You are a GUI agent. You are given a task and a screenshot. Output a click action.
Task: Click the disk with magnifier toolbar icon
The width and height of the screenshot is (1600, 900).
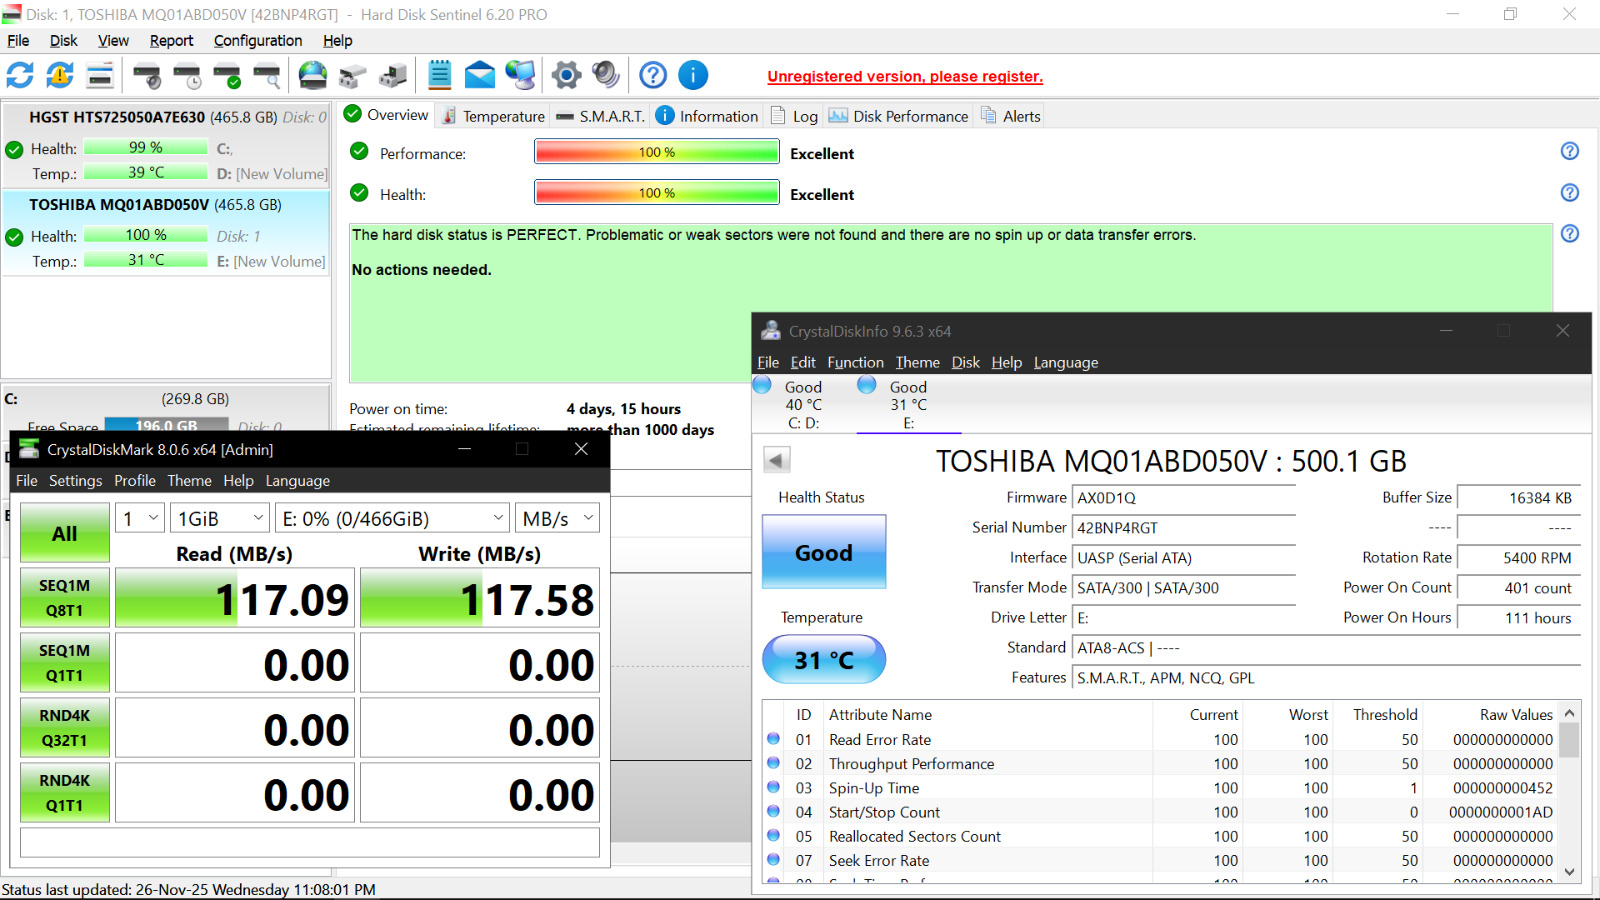267,75
